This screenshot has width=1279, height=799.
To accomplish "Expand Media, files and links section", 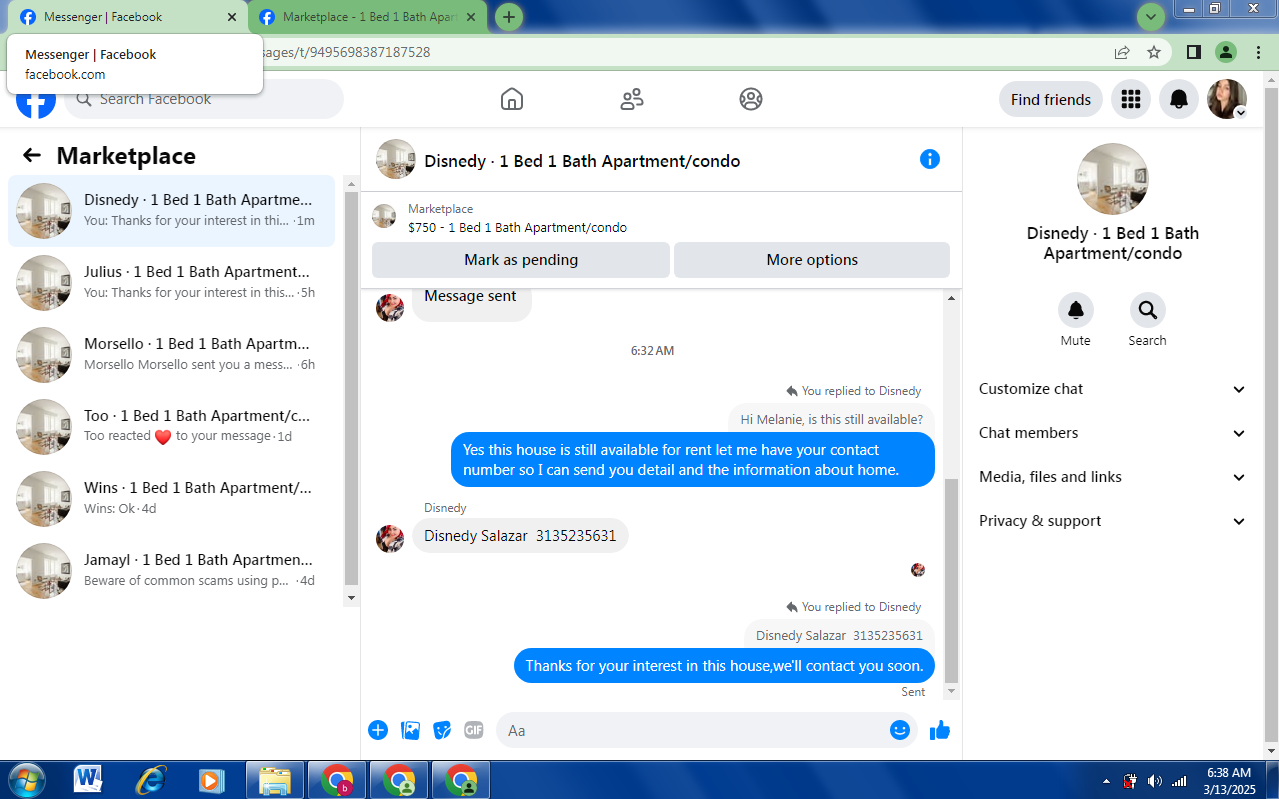I will (x=1113, y=477).
